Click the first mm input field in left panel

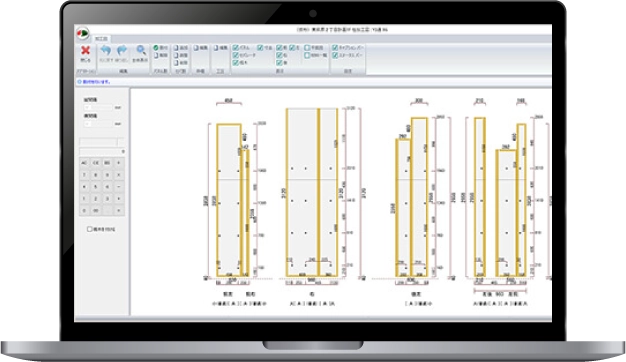(x=99, y=107)
